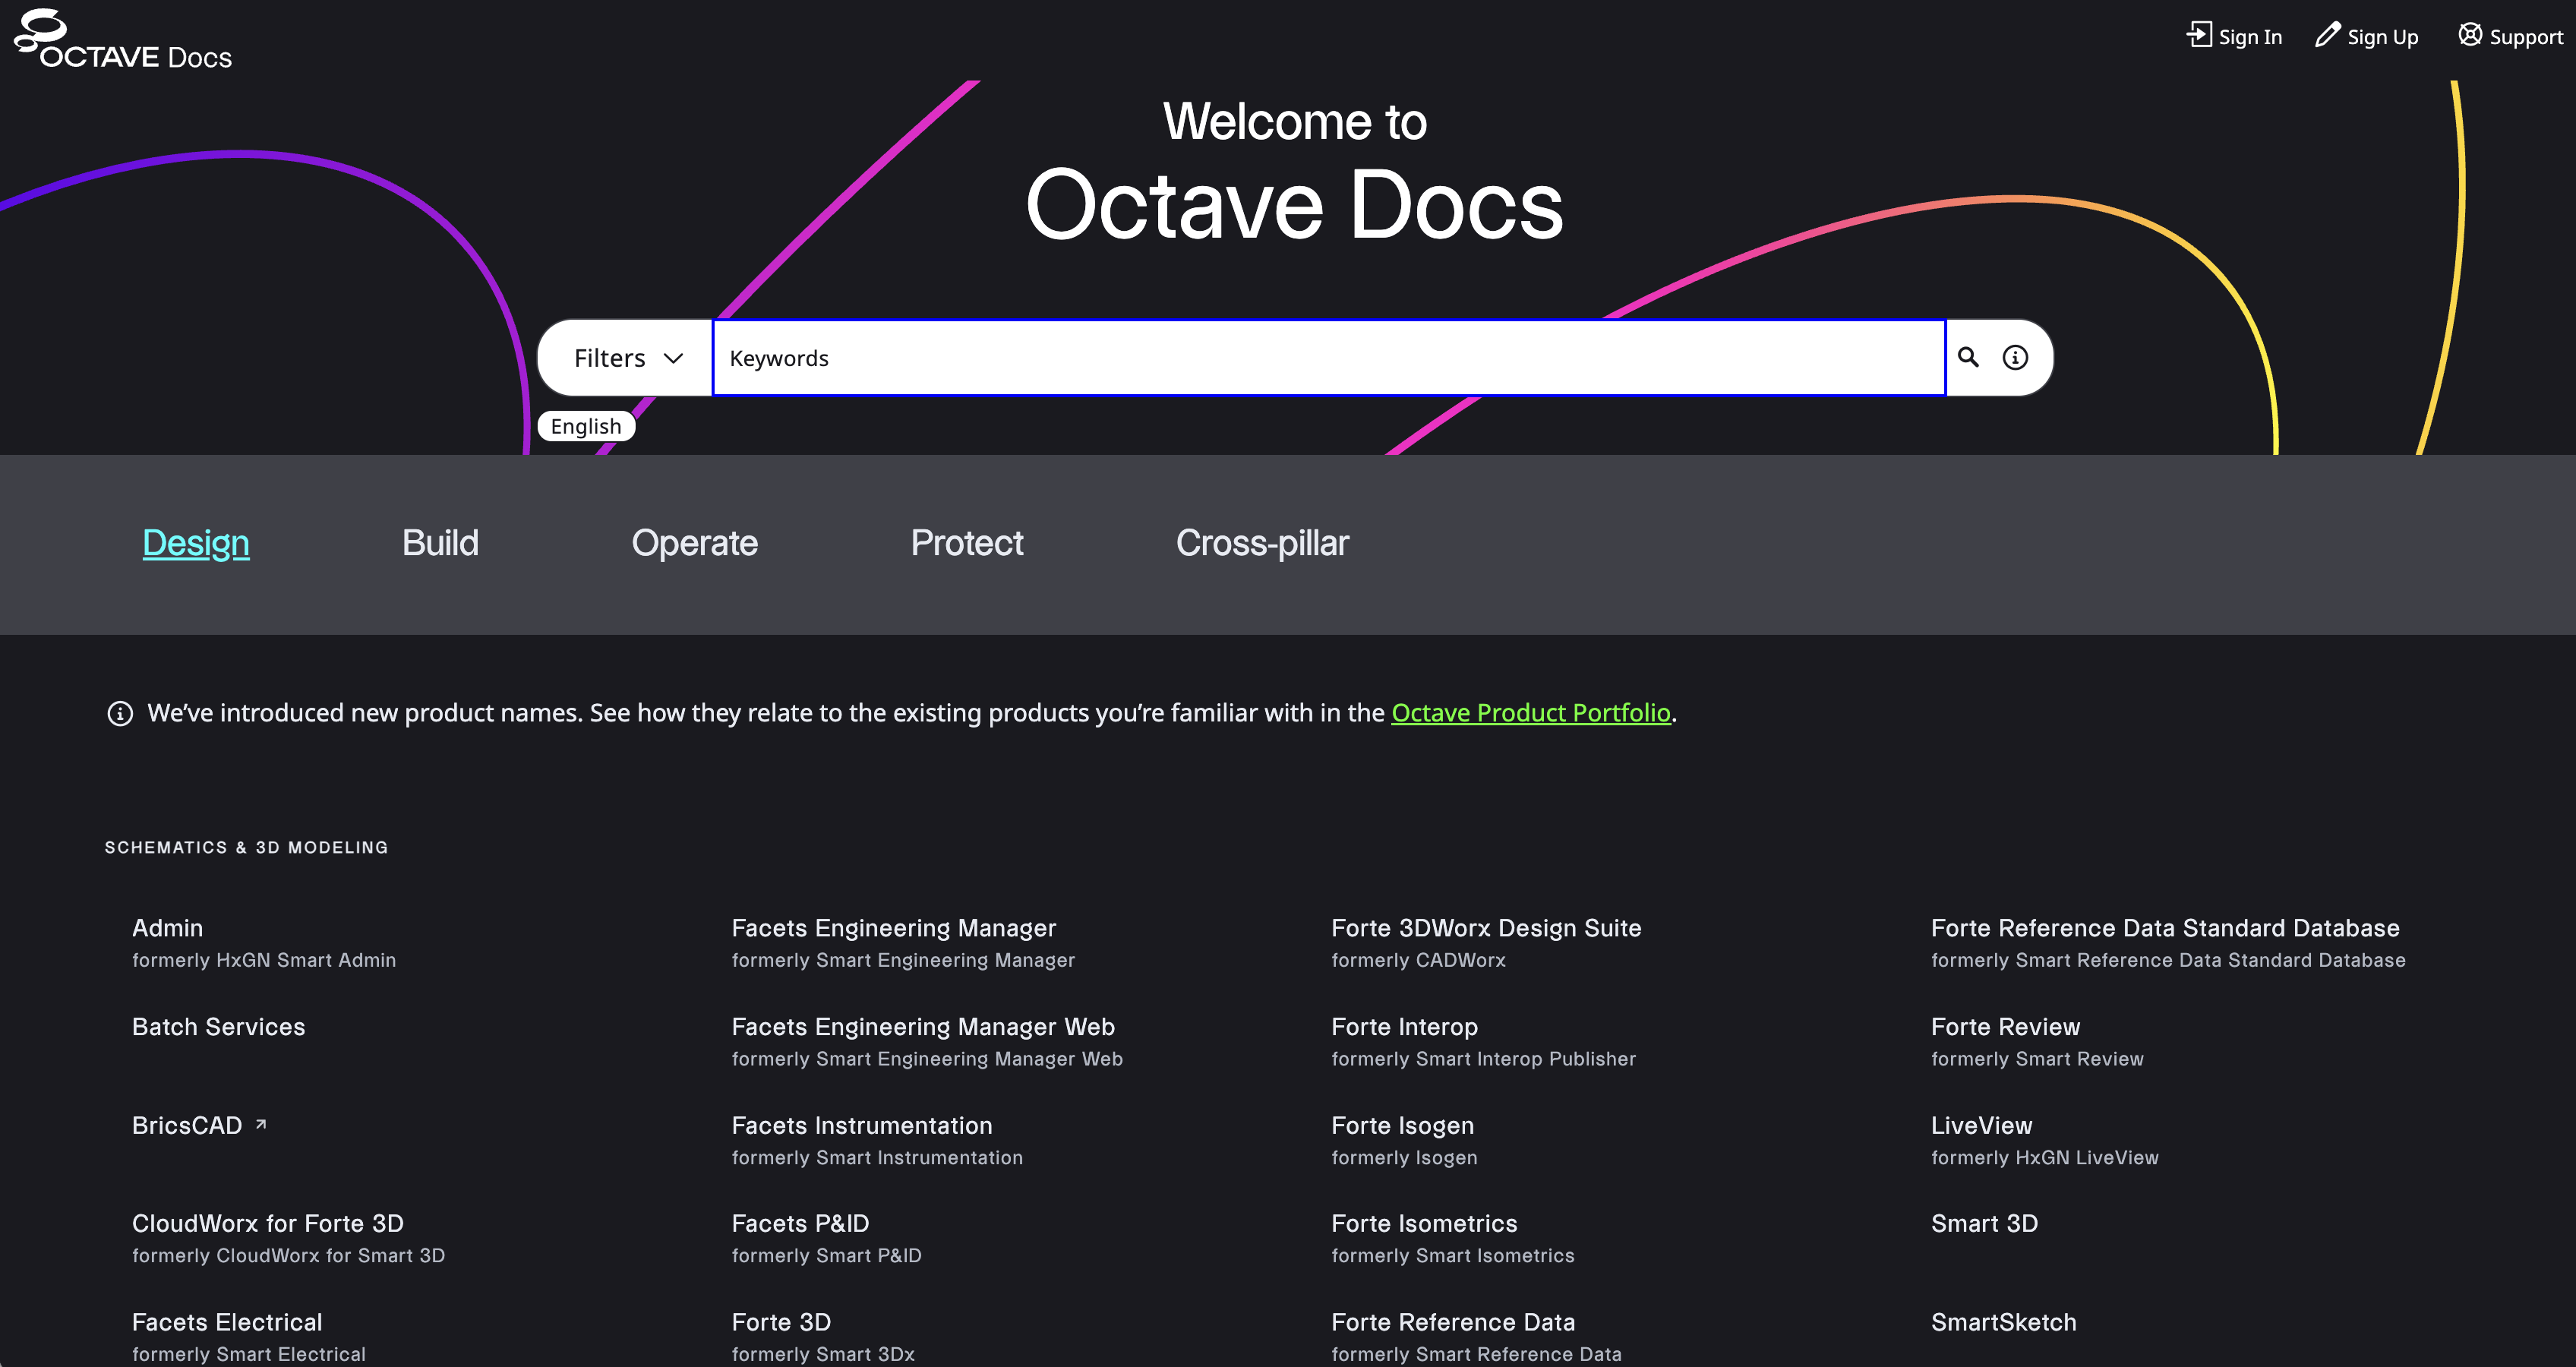Click the Sign Up pencil icon
The image size is (2576, 1367).
tap(2328, 35)
